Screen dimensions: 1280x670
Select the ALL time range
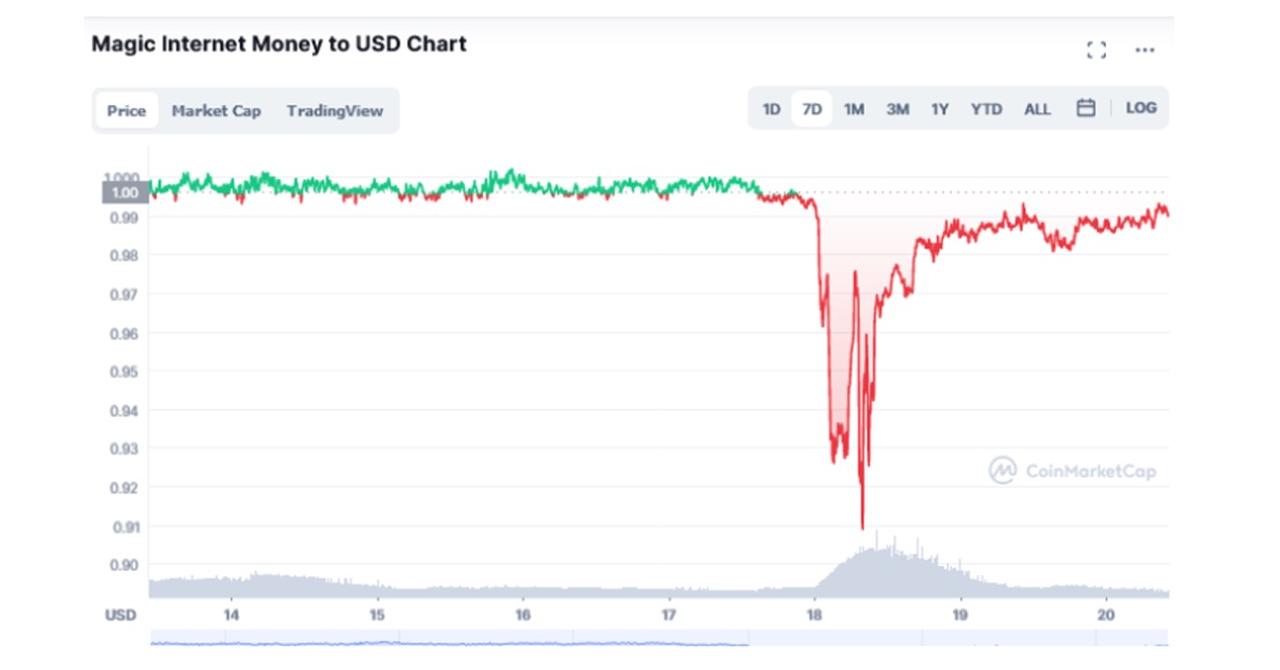(x=1036, y=108)
